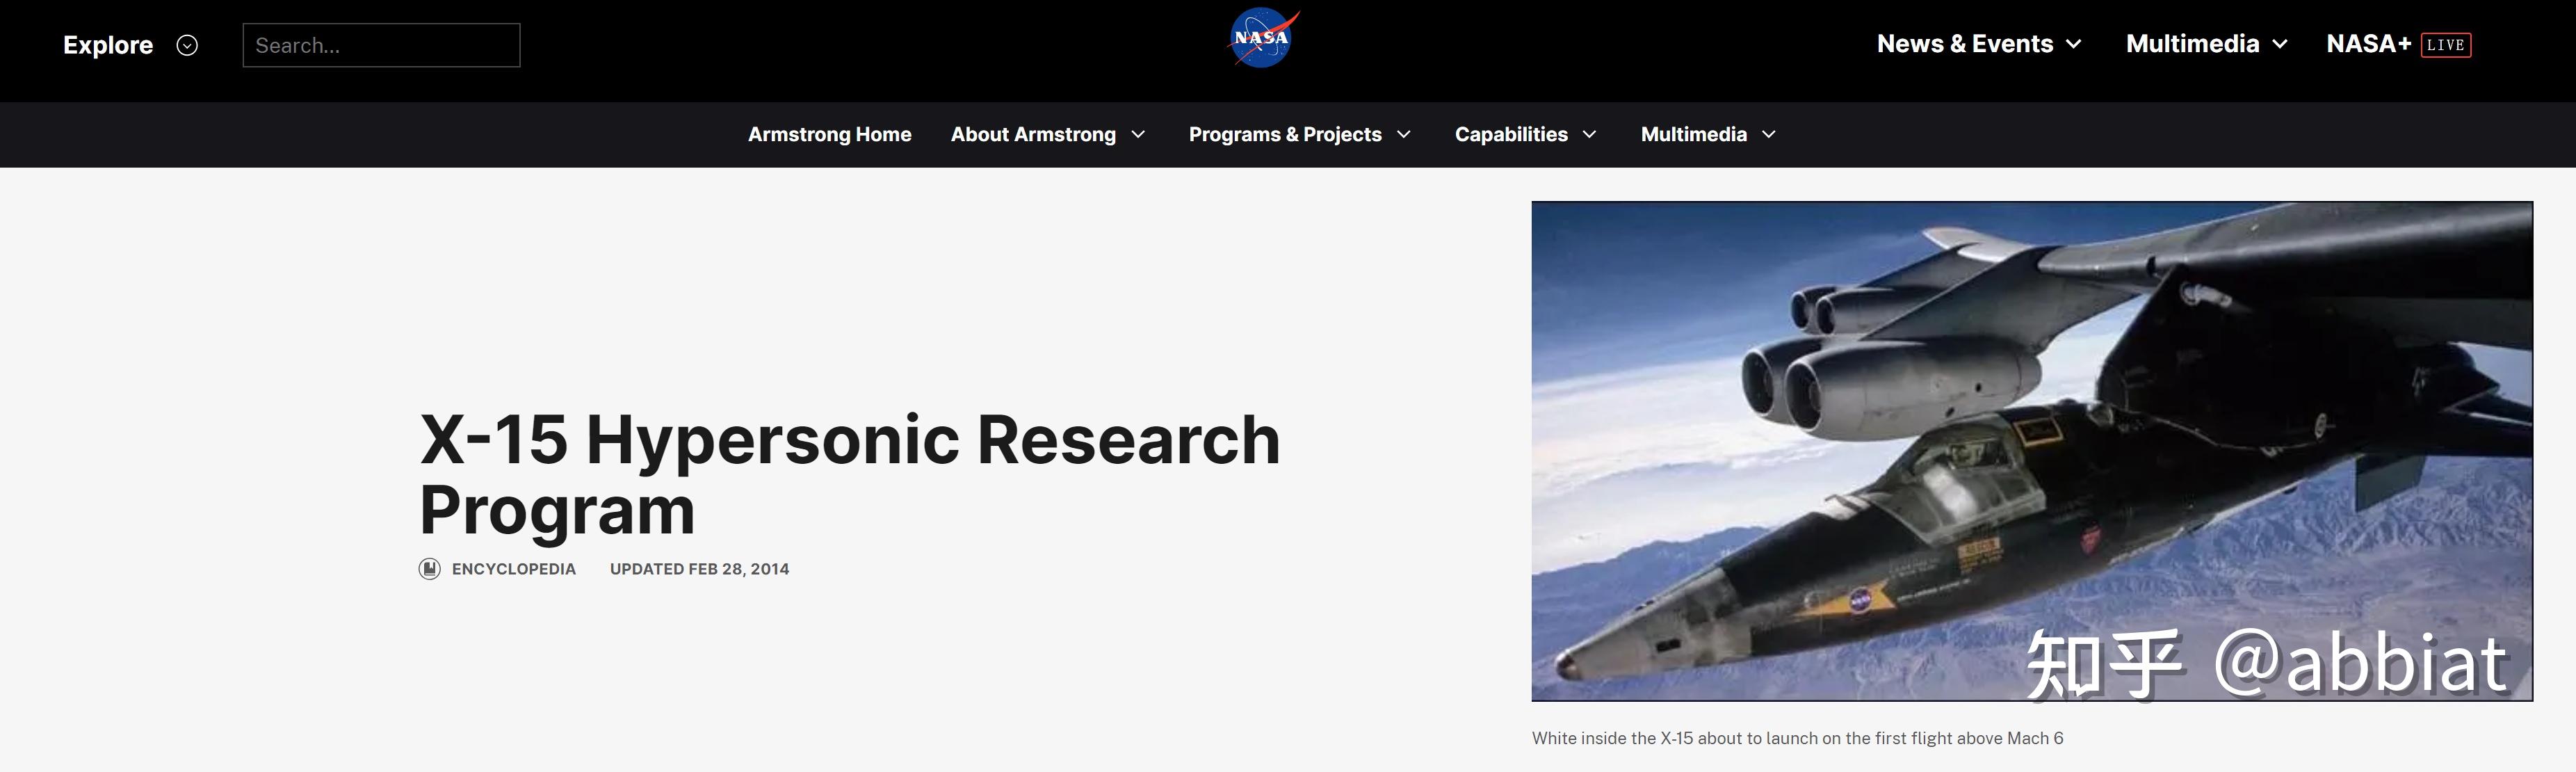
Task: Expand the Explore menu
Action: click(x=107, y=44)
